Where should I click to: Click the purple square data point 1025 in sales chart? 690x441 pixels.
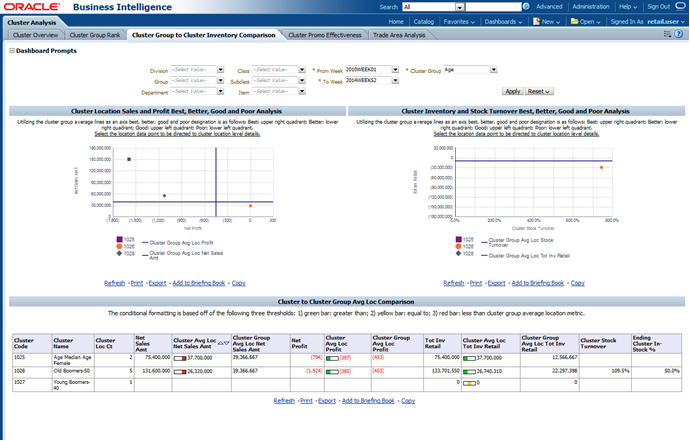129,159
